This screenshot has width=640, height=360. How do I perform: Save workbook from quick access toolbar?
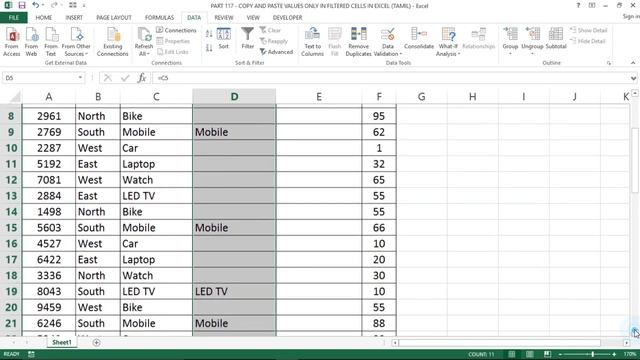tap(22, 5)
